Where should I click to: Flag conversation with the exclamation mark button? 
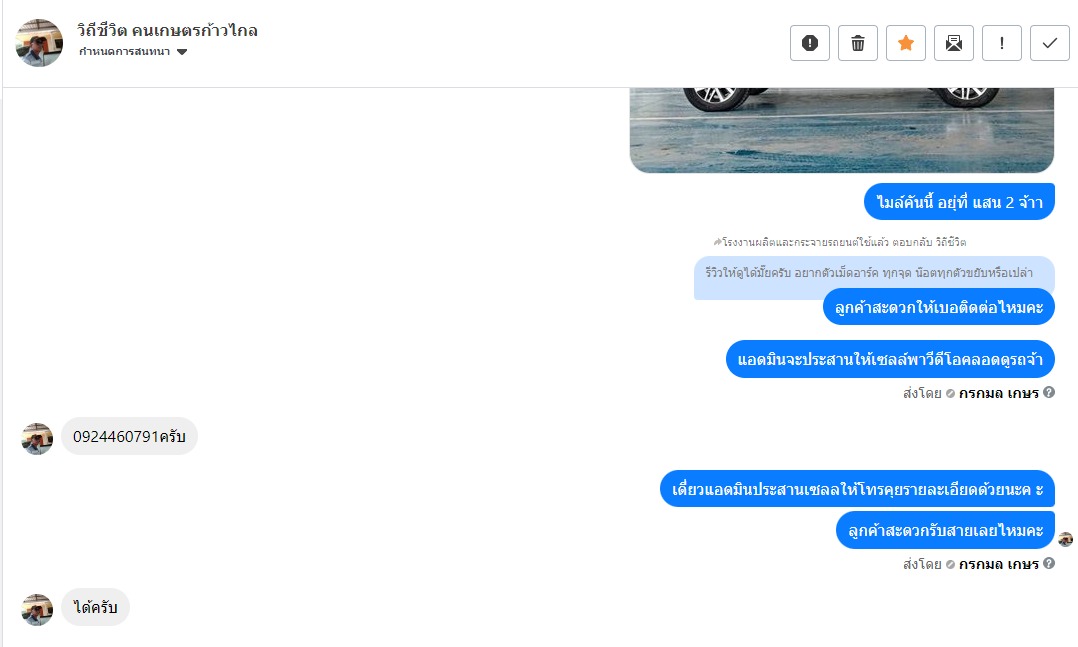[1002, 43]
